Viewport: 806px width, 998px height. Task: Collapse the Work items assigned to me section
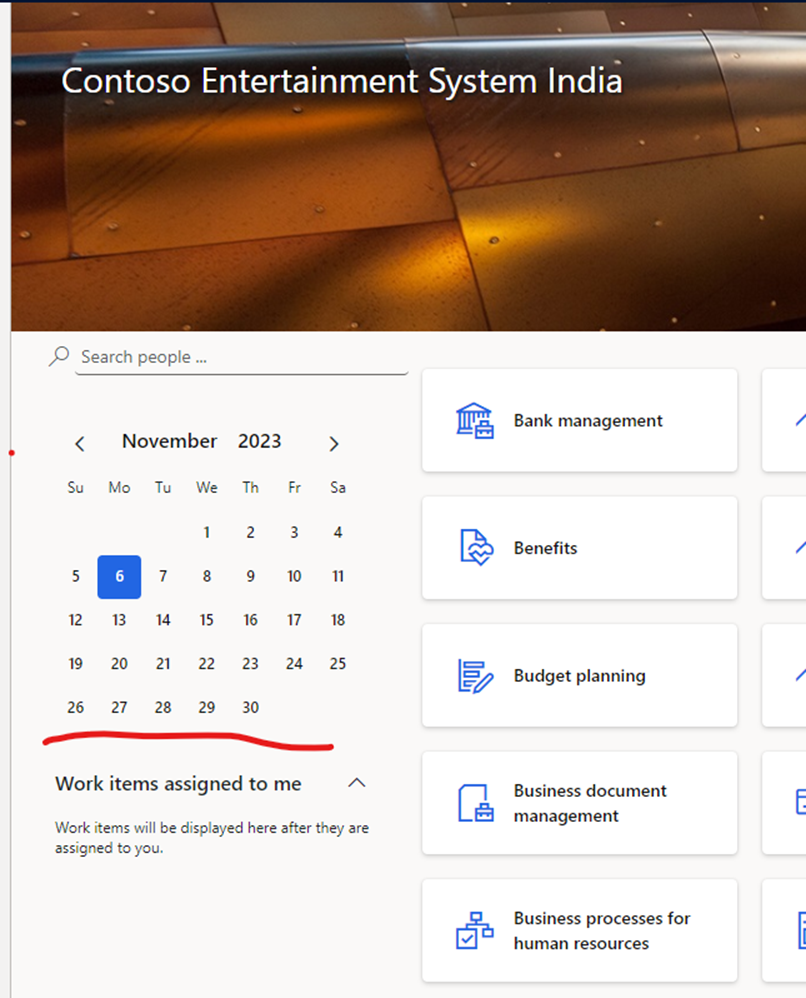click(x=357, y=783)
